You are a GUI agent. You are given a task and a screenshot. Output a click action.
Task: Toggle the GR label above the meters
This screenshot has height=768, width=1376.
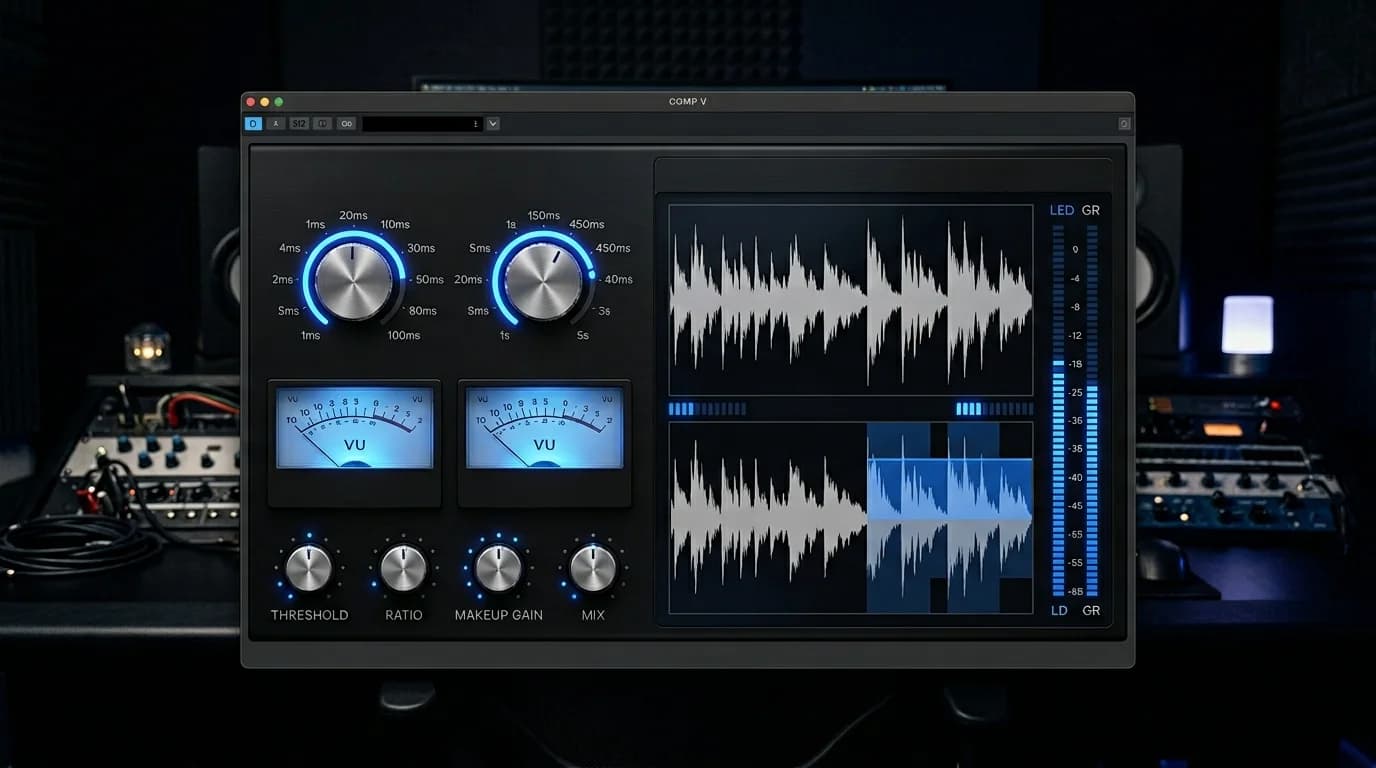tap(1090, 210)
